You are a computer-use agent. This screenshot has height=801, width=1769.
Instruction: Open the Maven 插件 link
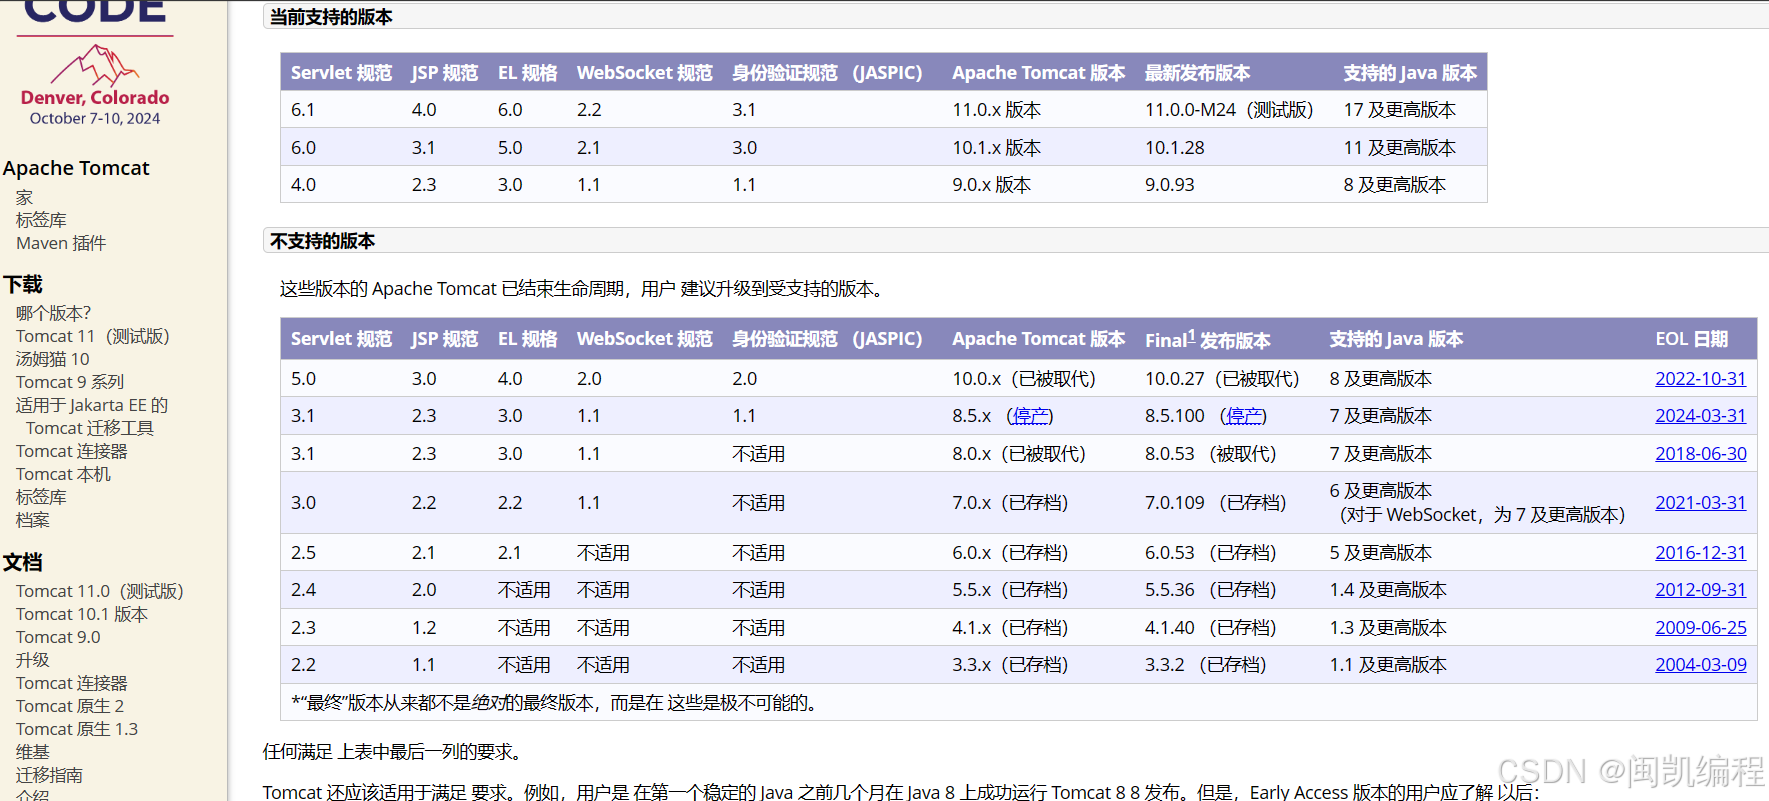pyautogui.click(x=61, y=243)
